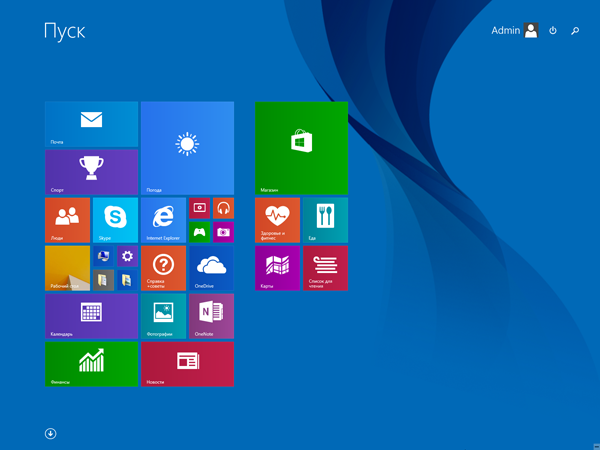Image resolution: width=600 pixels, height=450 pixels.
Task: Open the small Camera tile
Action: pyautogui.click(x=223, y=232)
